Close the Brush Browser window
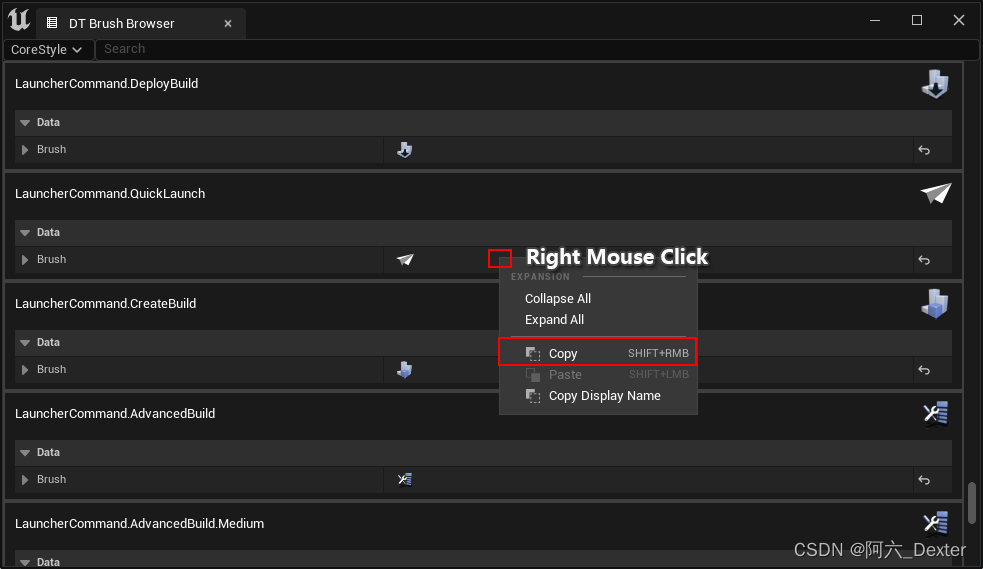The image size is (983, 569). (959, 21)
